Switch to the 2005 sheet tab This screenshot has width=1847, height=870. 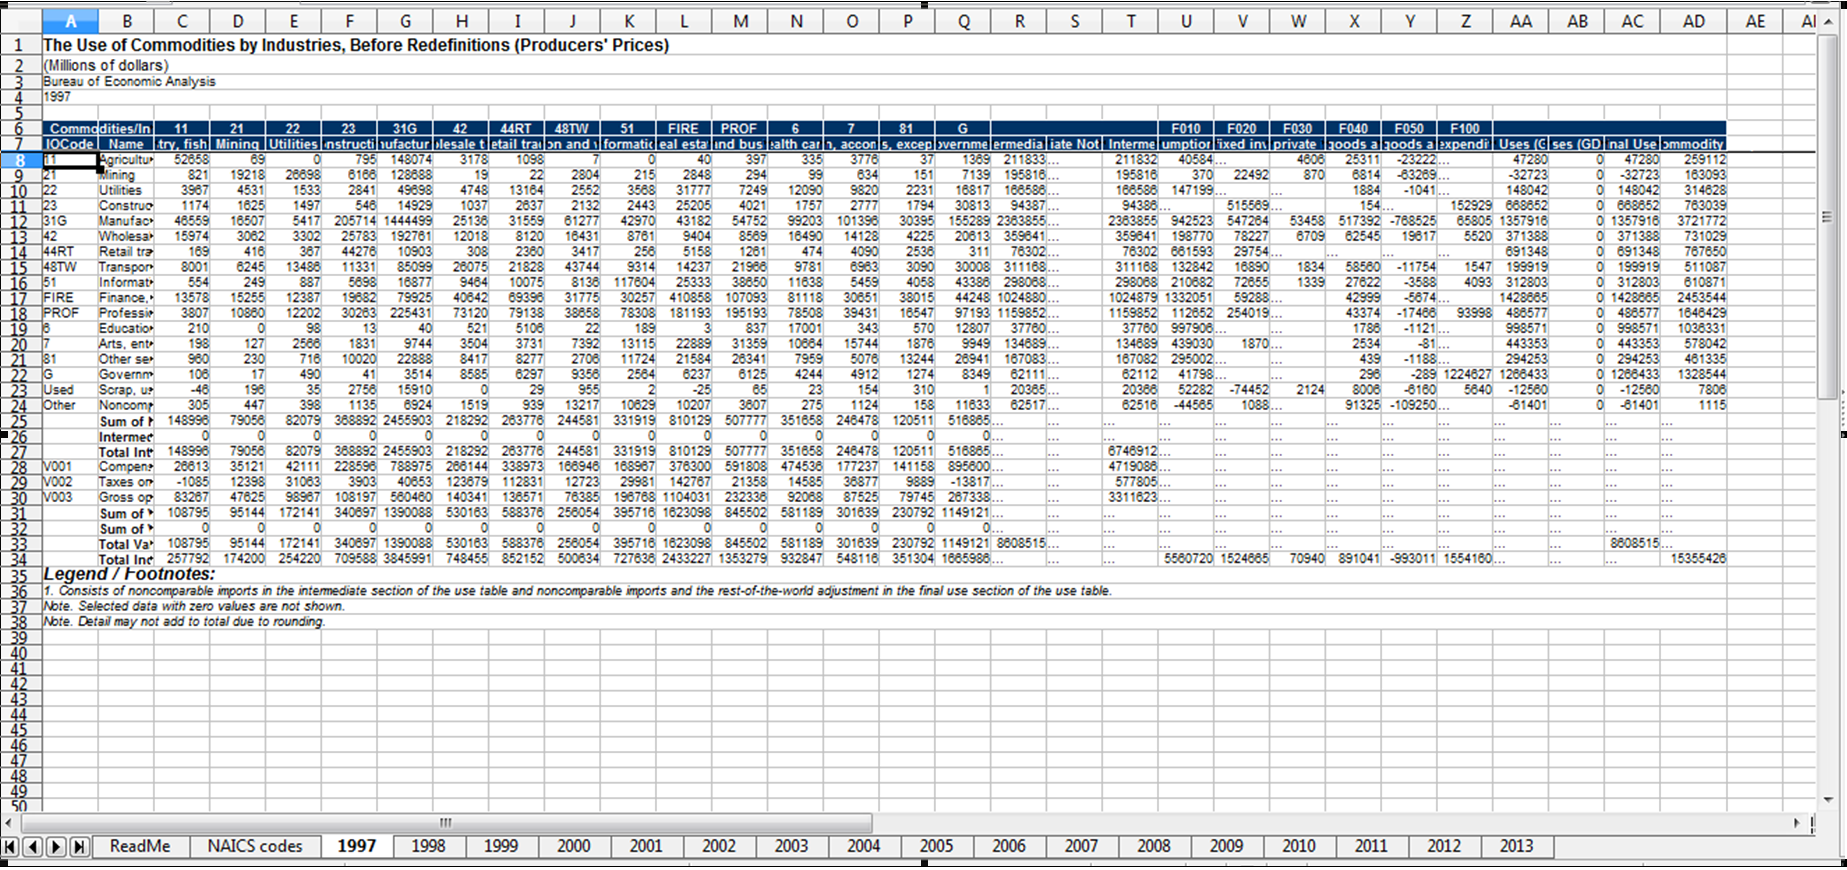coord(935,846)
